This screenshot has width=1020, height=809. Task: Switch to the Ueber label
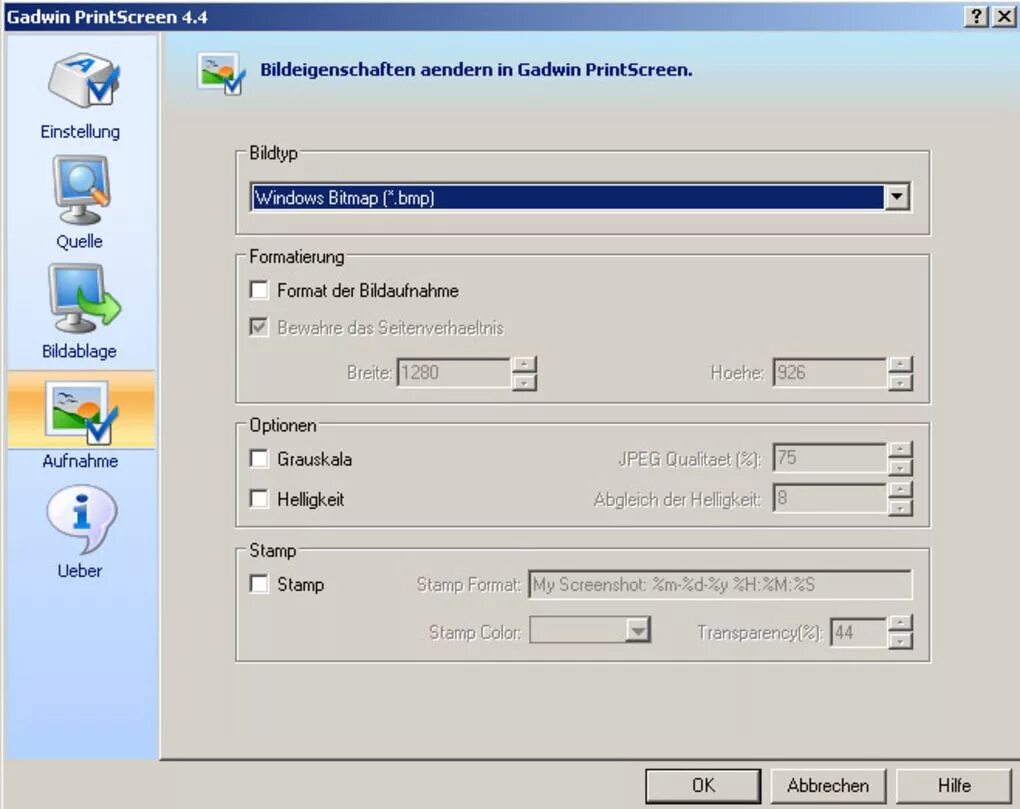pos(79,571)
